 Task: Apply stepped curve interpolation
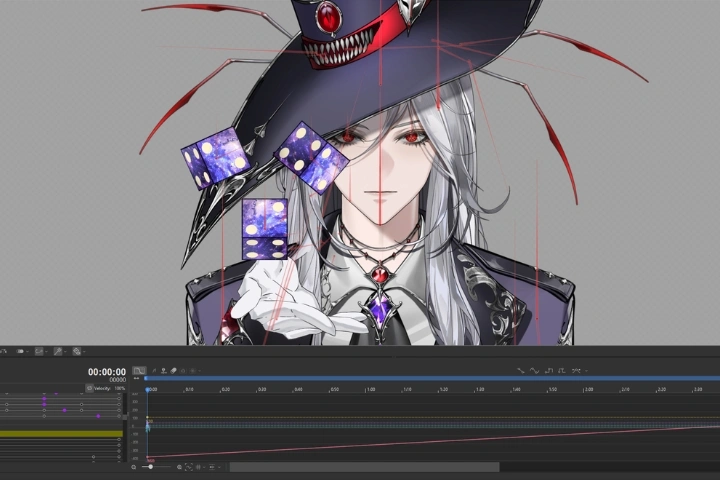coord(549,371)
